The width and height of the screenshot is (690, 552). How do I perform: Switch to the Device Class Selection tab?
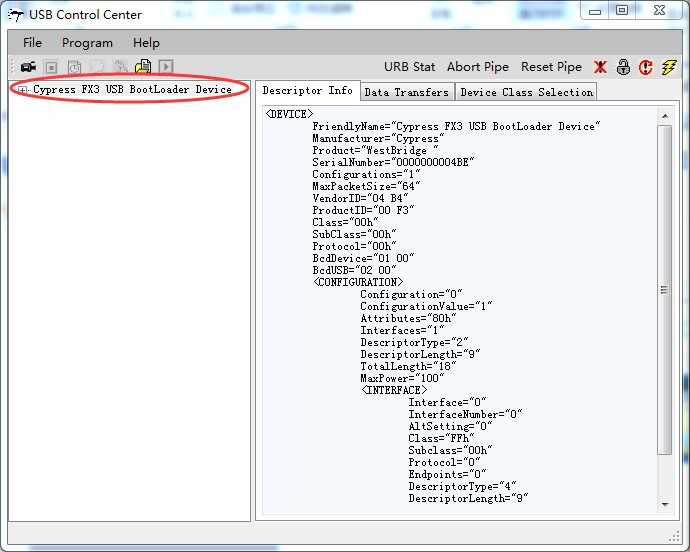526,92
